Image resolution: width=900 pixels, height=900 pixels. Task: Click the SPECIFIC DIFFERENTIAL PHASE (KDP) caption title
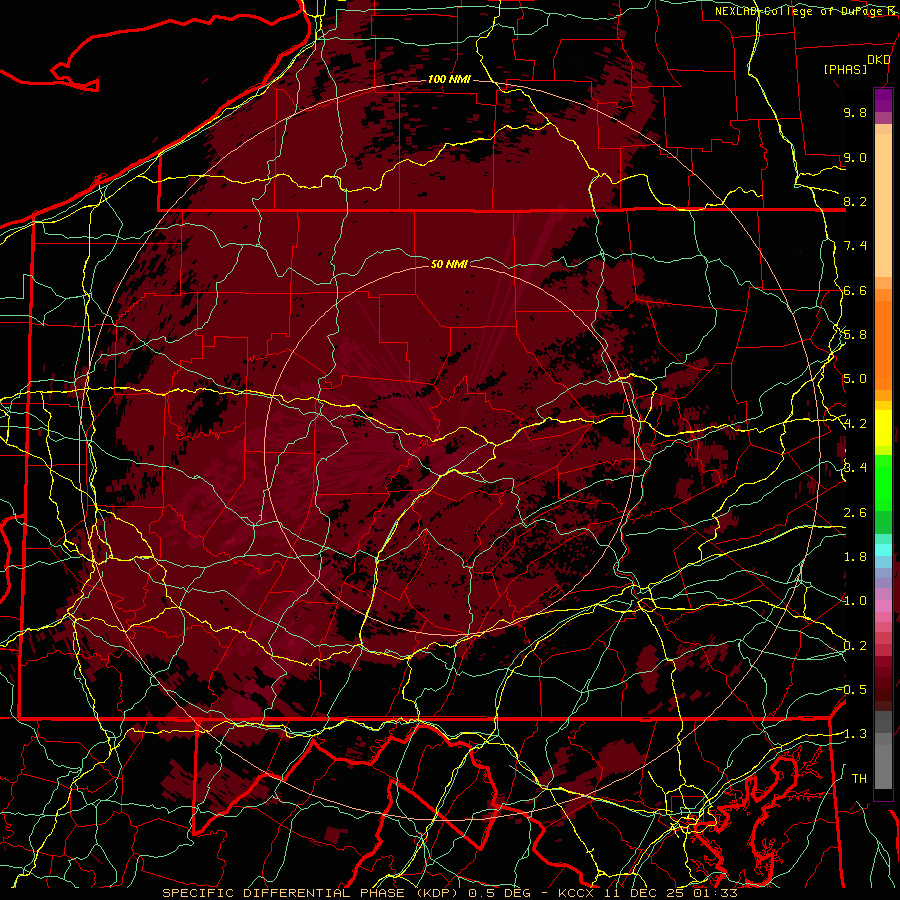(x=311, y=893)
